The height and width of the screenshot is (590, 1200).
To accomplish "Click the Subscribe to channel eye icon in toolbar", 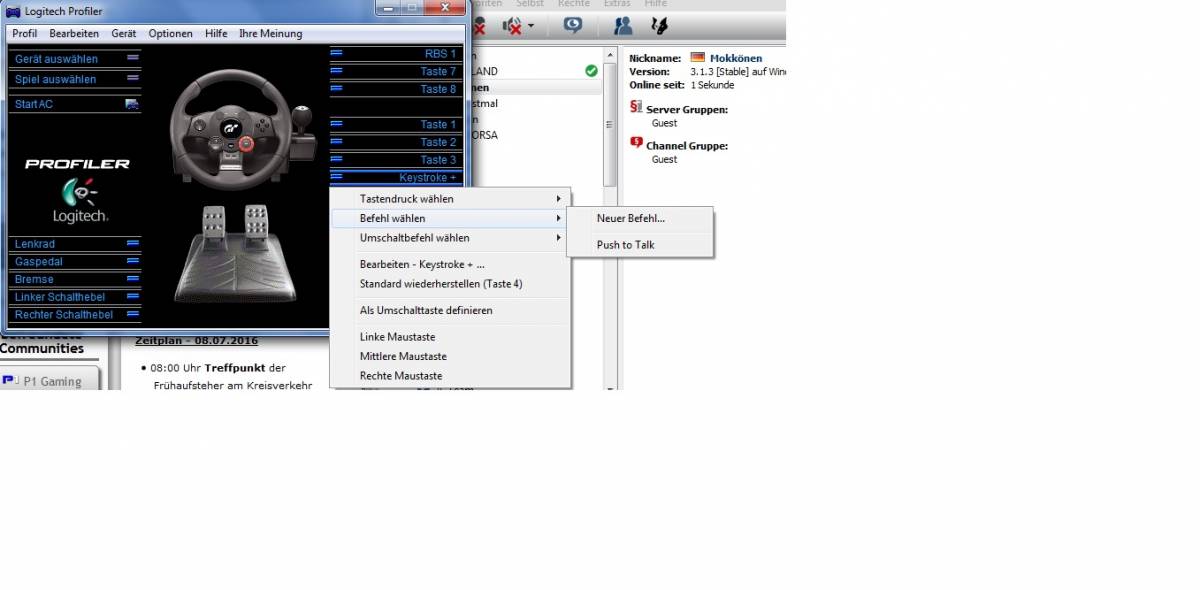I will [x=572, y=26].
